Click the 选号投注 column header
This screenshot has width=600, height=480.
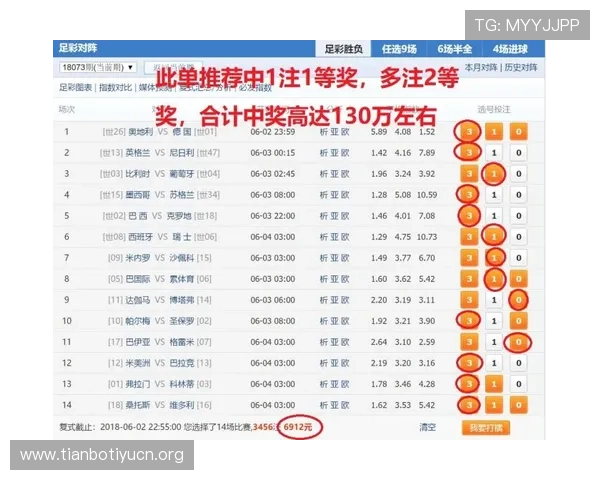[494, 109]
